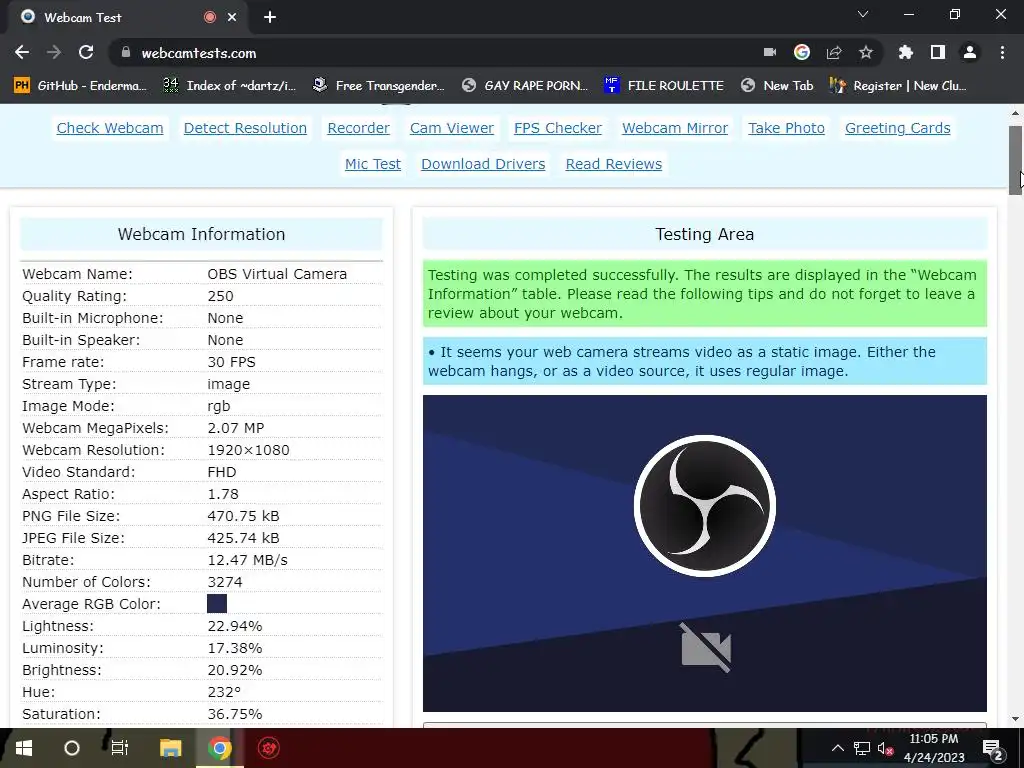Click the 12.47 MB/s bitrate value

click(x=247, y=560)
